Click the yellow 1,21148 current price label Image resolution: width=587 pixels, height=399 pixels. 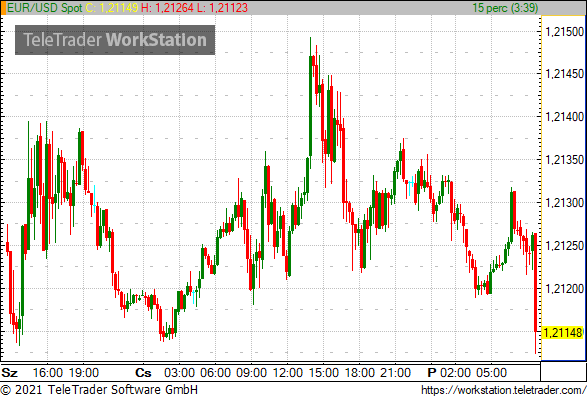(563, 332)
